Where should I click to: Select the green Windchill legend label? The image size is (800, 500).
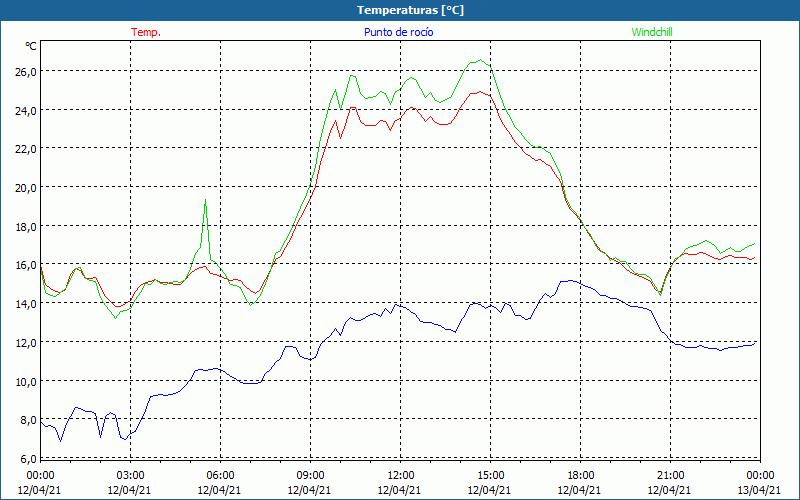click(652, 32)
